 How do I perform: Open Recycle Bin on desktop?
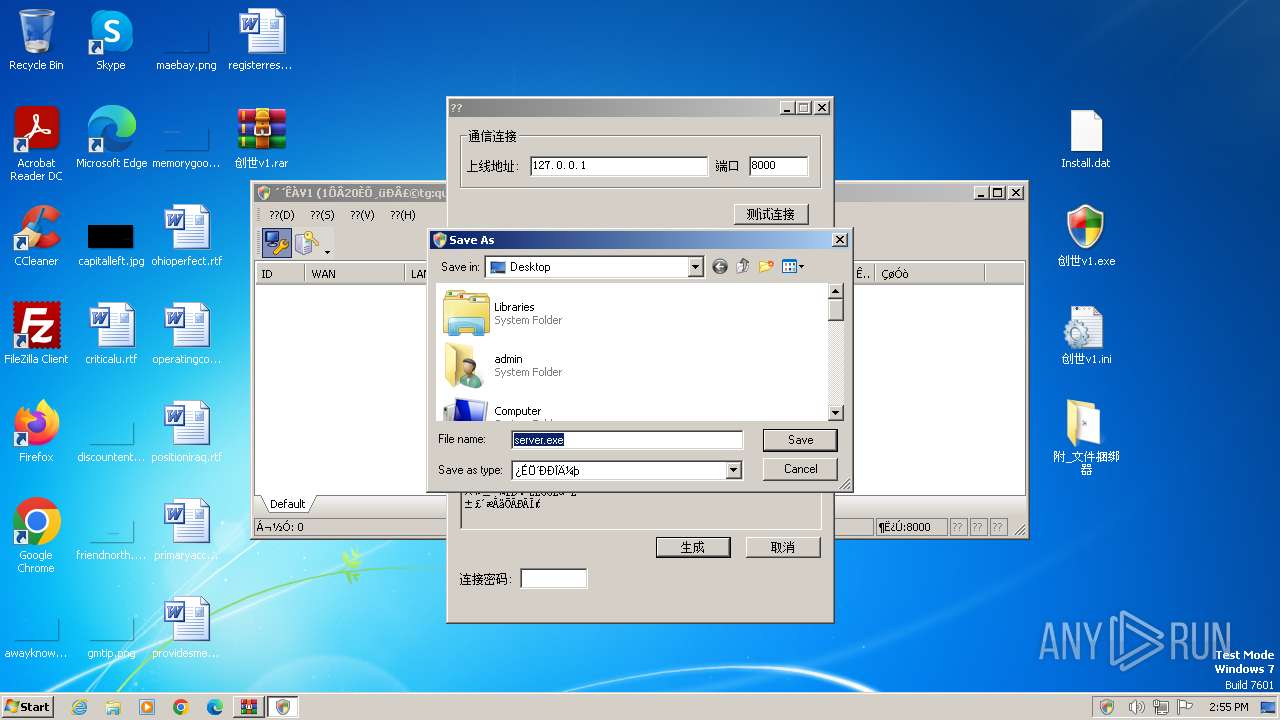pos(36,40)
